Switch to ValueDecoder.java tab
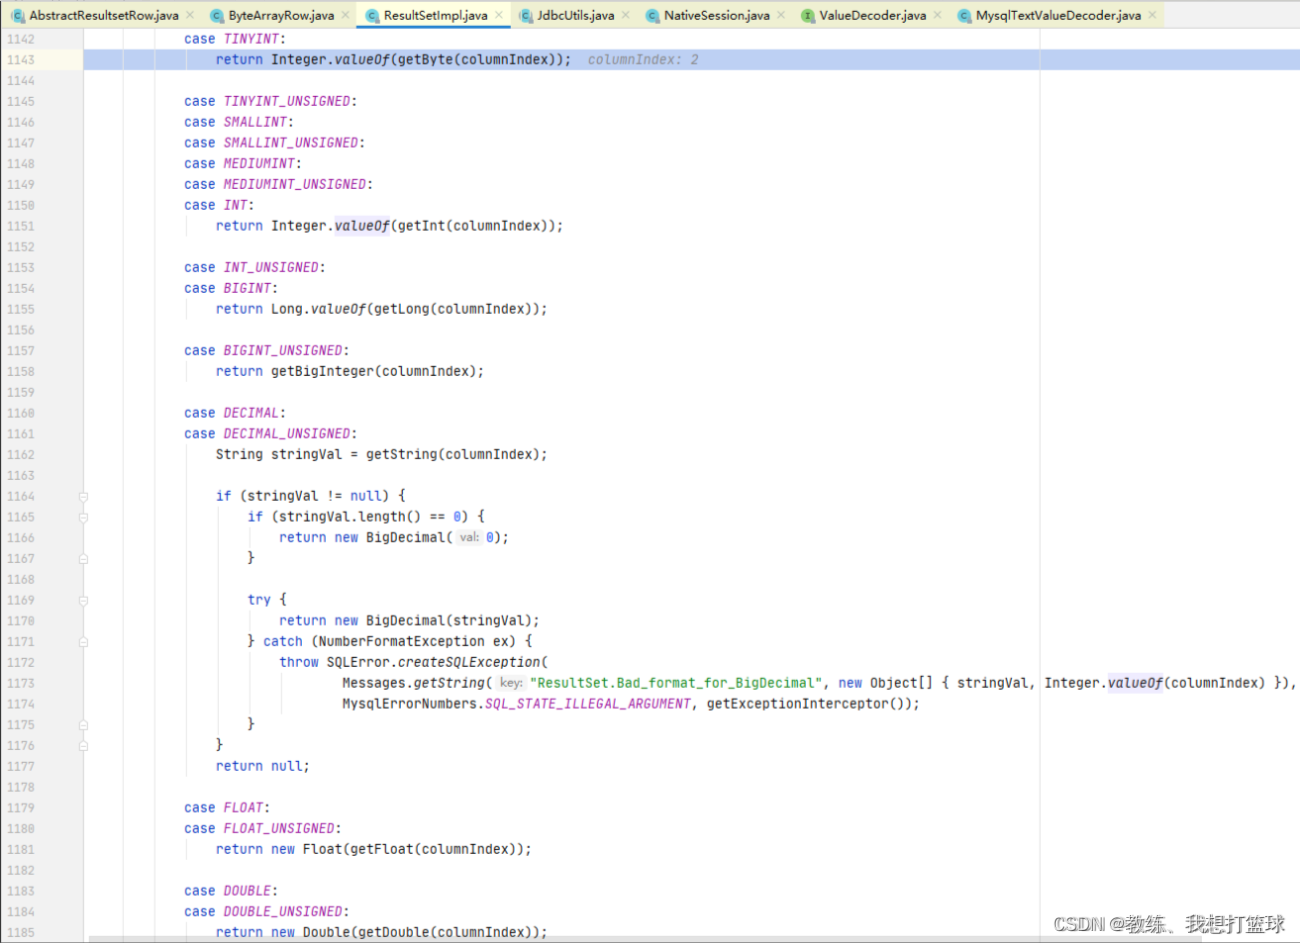 [x=872, y=15]
